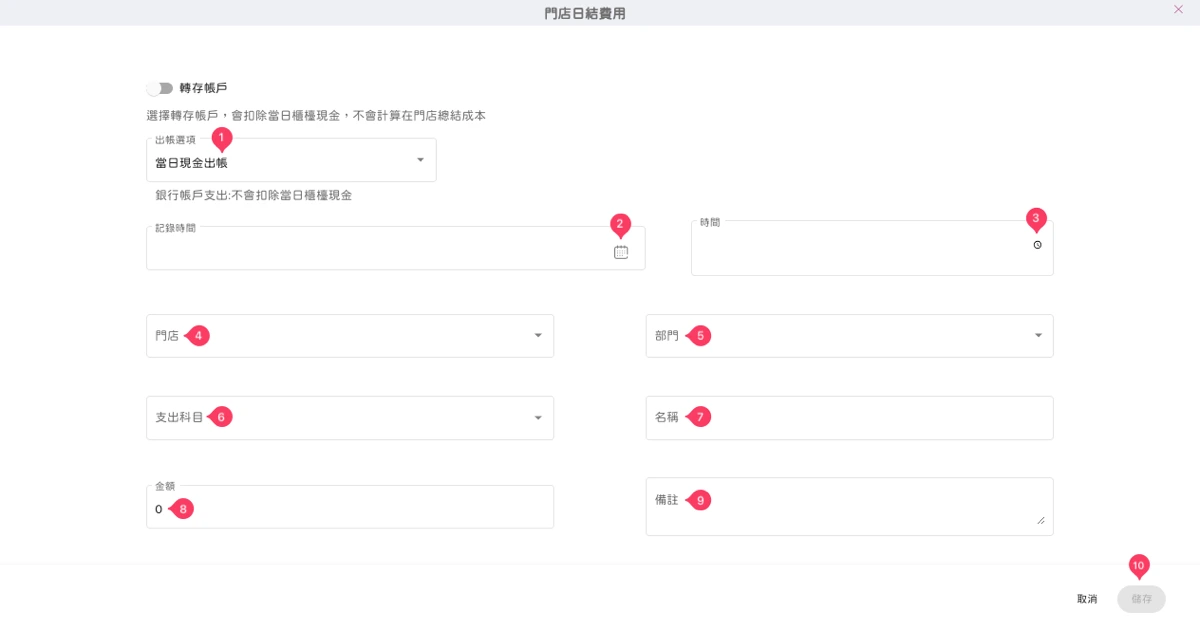Expand the 門店 dropdown
The height and width of the screenshot is (631, 1200).
(350, 336)
